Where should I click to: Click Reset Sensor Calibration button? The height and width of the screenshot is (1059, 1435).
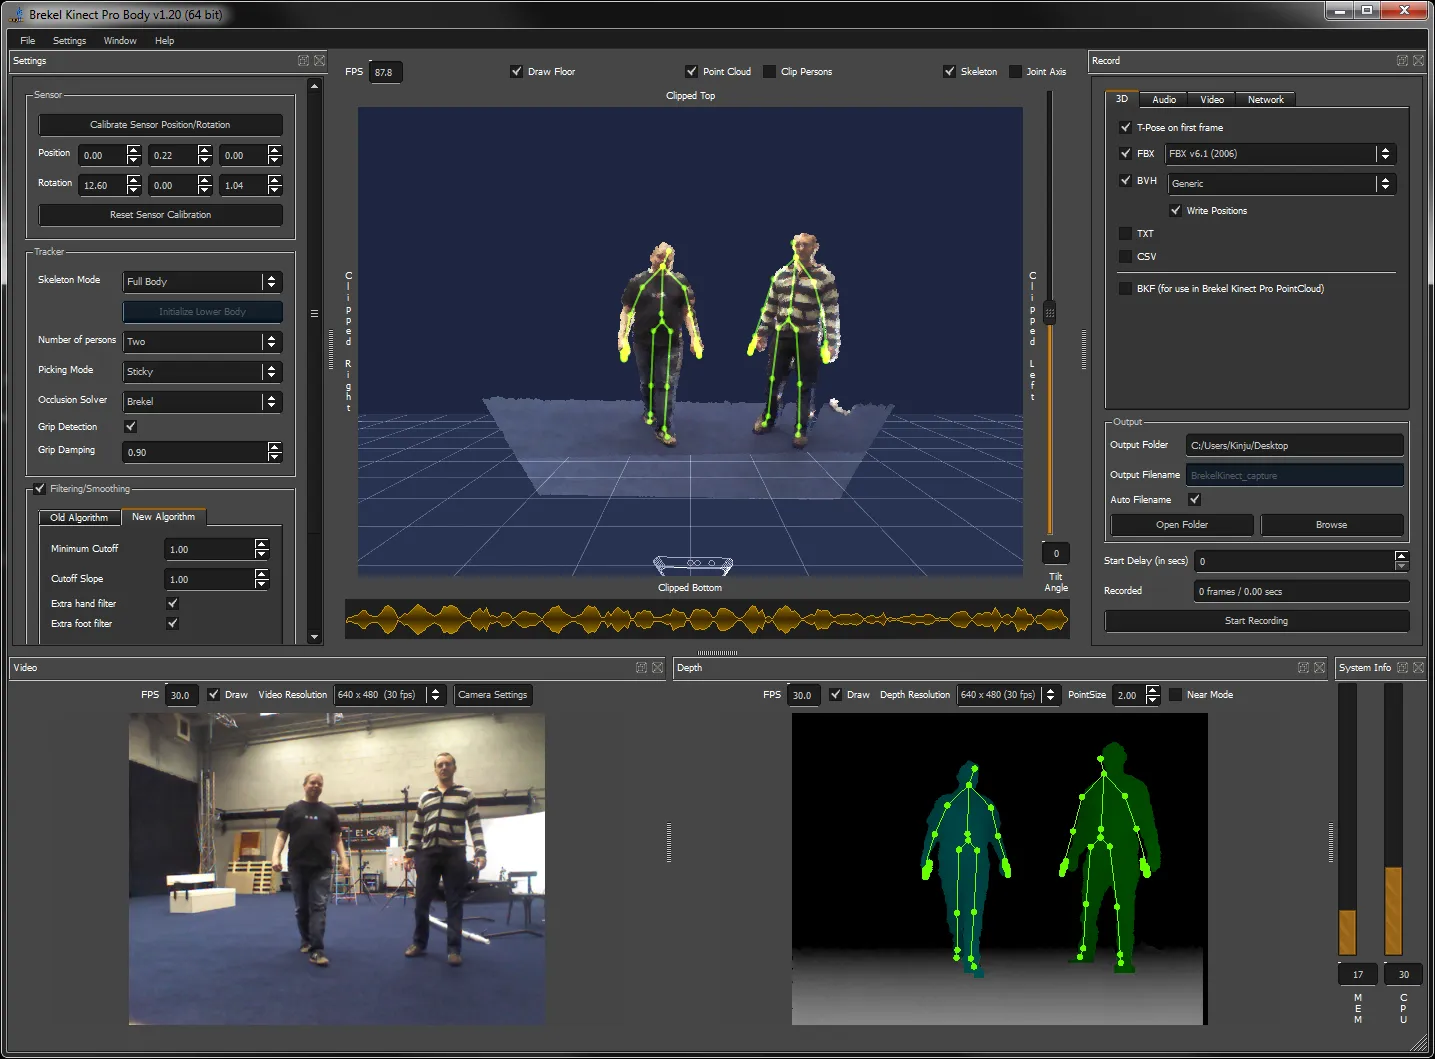coord(160,215)
